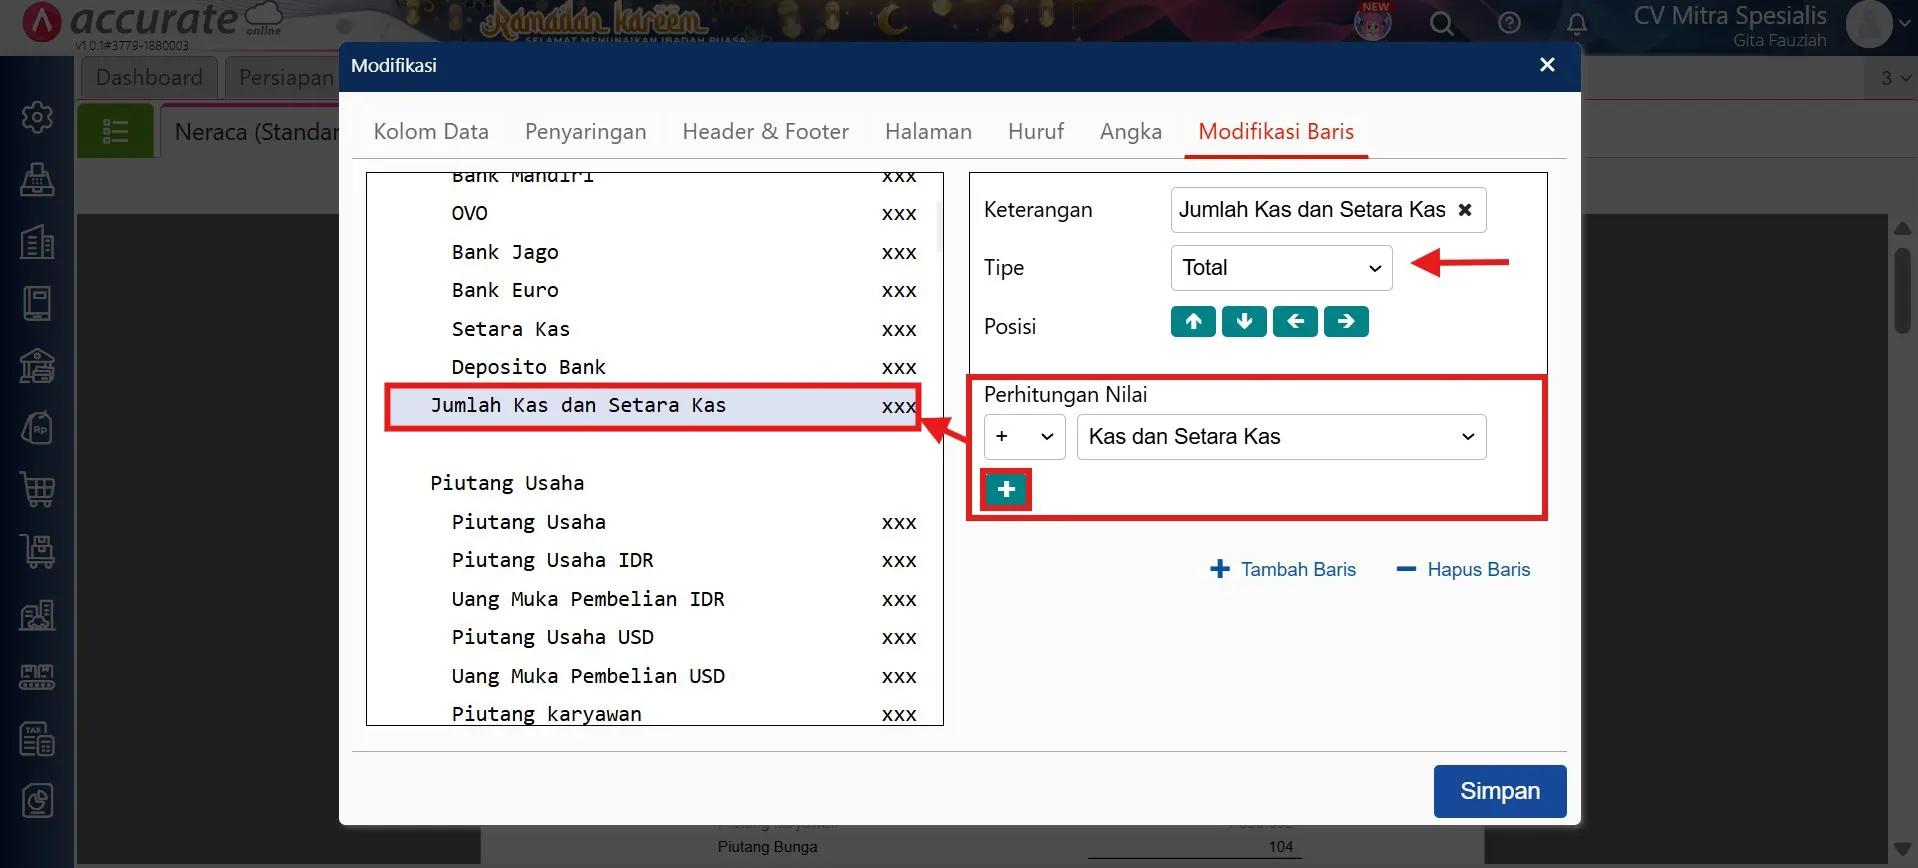Add a new calculation row with the plus button
1918x868 pixels.
[1006, 490]
